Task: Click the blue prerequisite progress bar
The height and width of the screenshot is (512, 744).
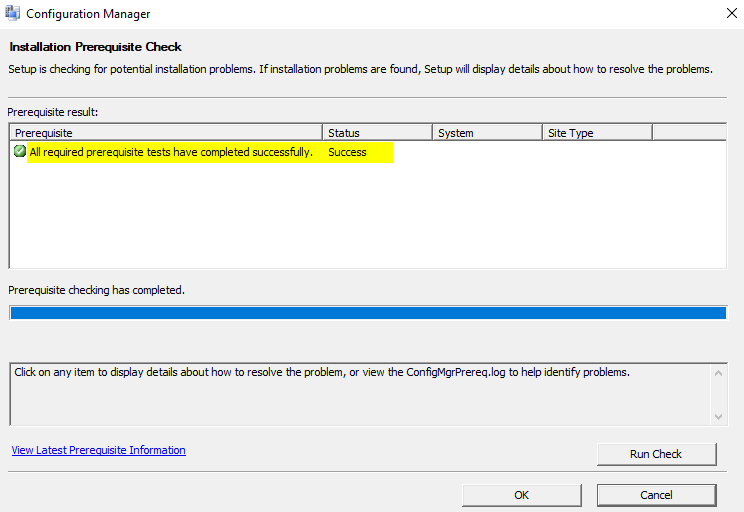Action: click(x=367, y=313)
